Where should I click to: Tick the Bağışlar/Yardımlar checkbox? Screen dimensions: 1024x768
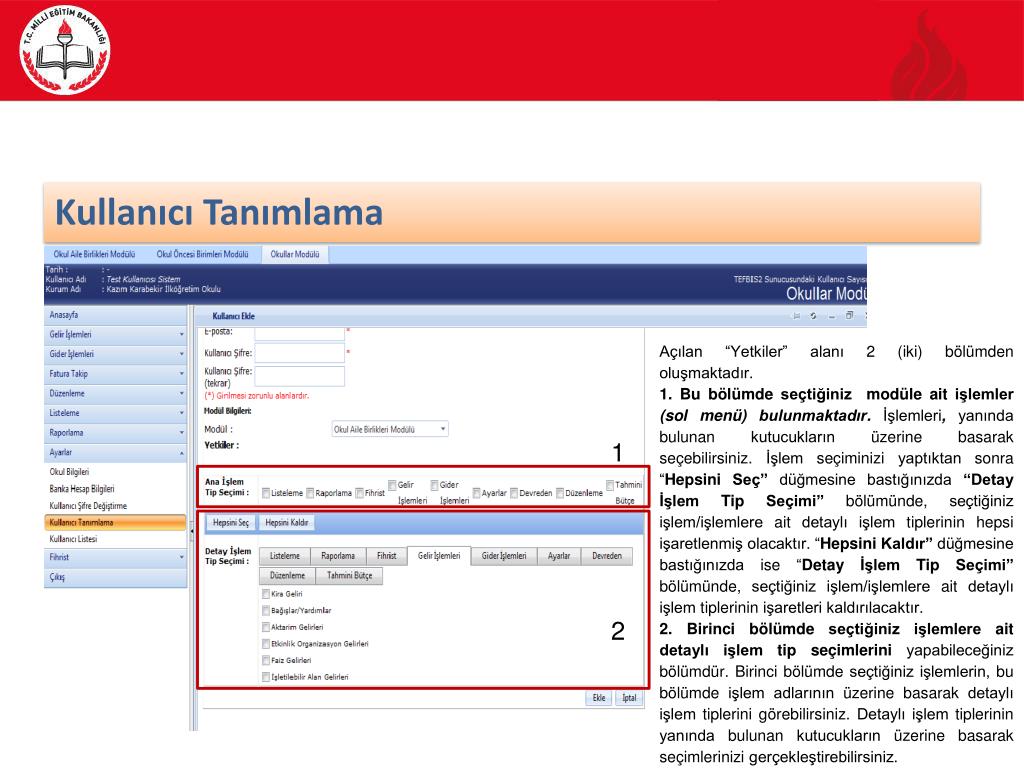(266, 611)
